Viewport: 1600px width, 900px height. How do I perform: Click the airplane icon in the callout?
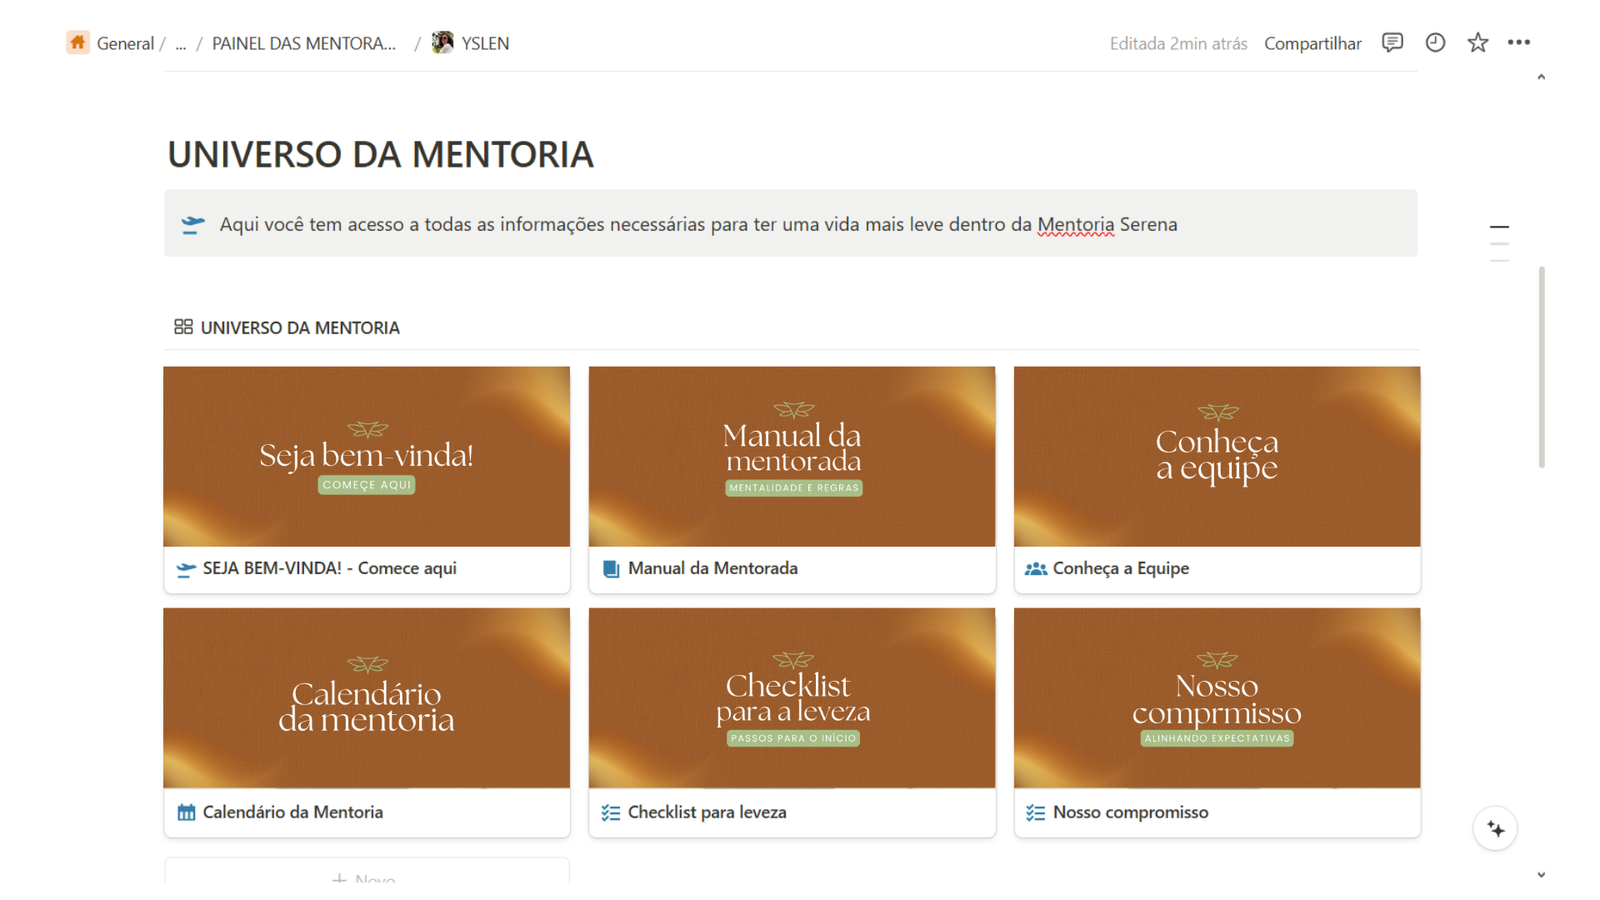point(193,224)
